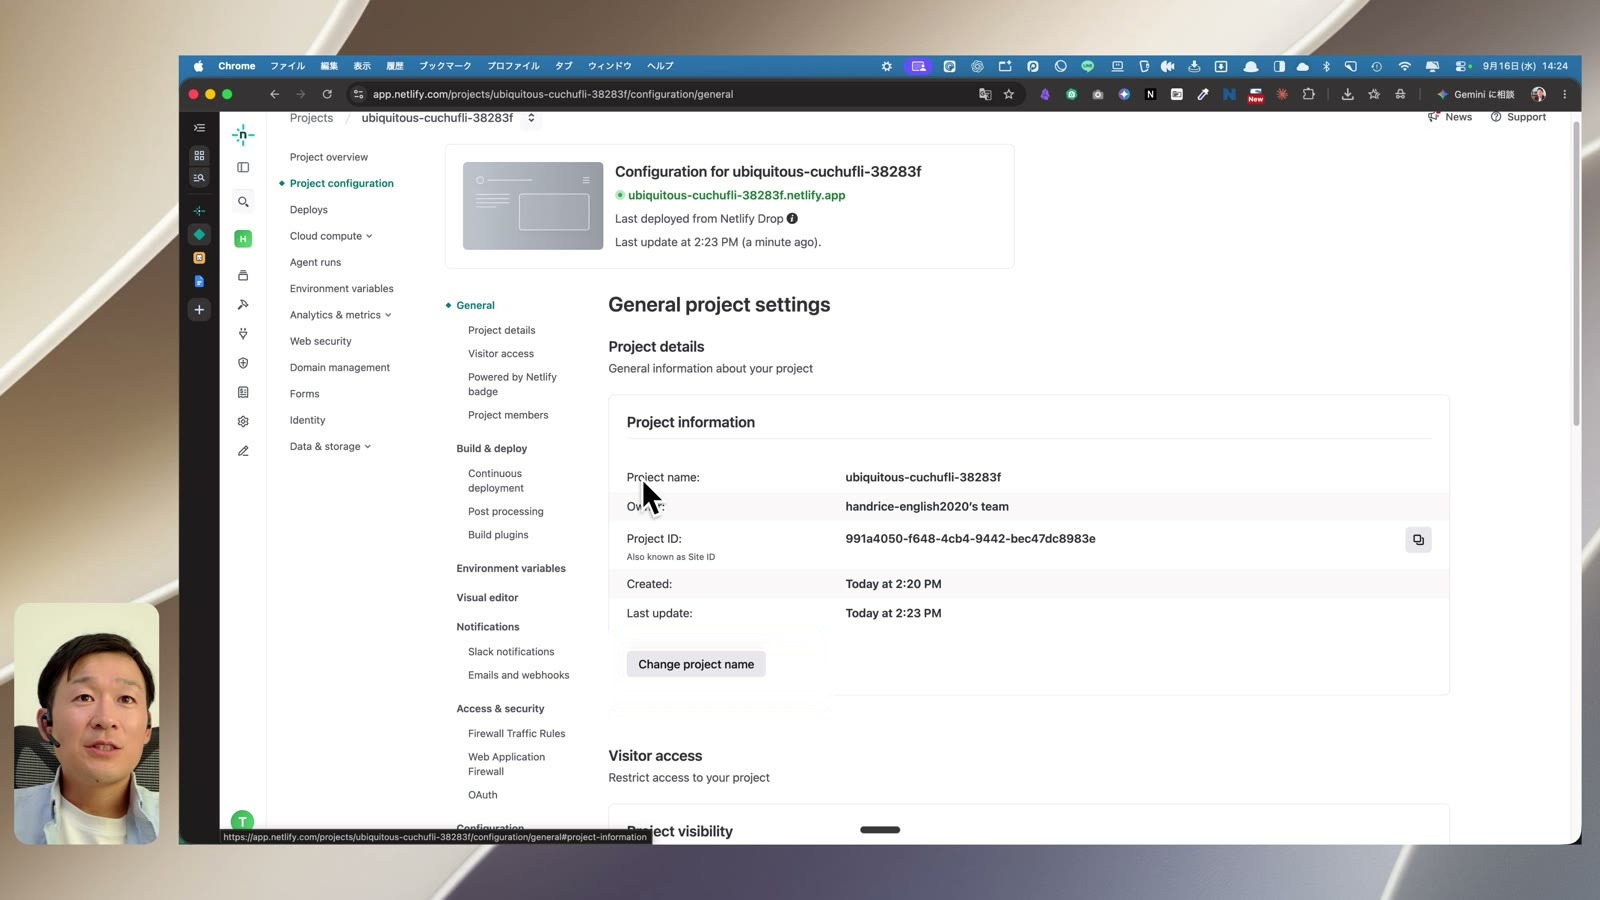
Task: Go back in Chrome history
Action: pyautogui.click(x=274, y=94)
